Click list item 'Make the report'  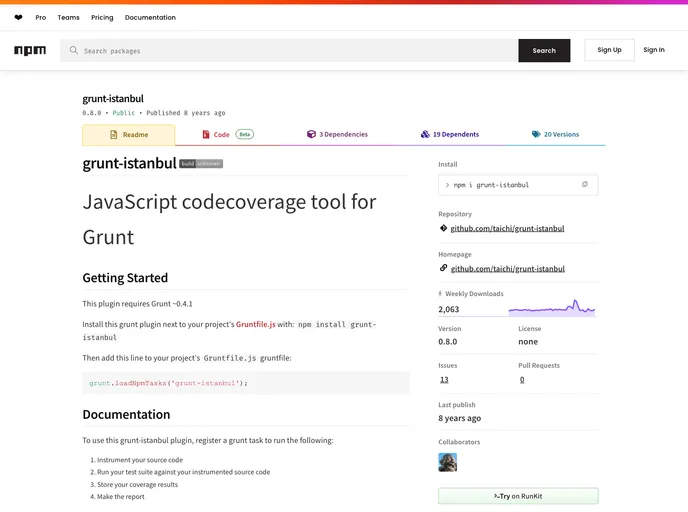(x=121, y=497)
